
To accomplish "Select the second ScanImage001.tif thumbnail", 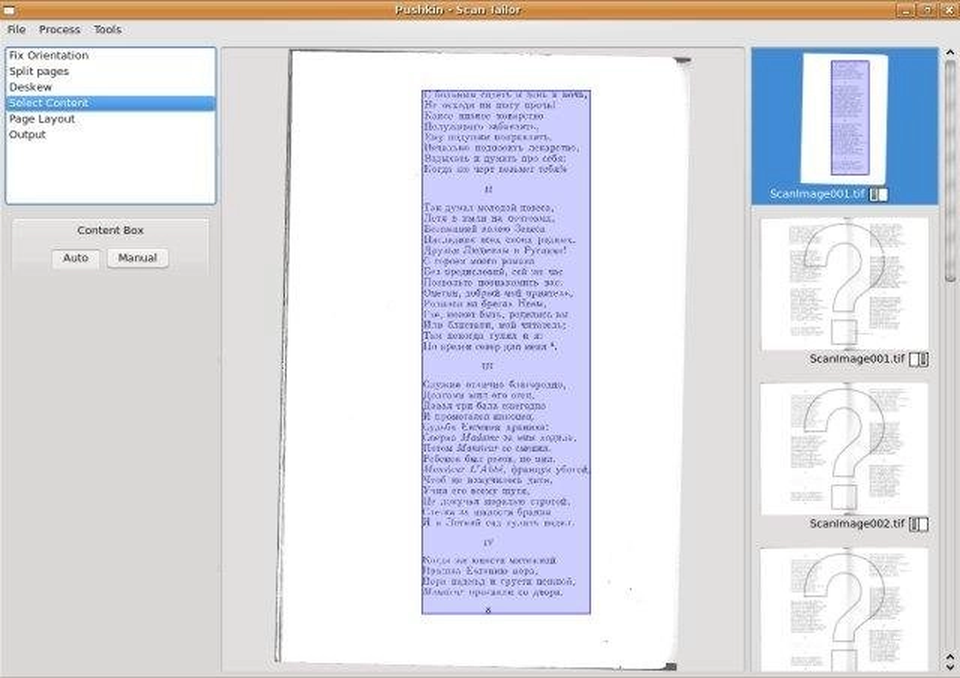I will coord(845,284).
